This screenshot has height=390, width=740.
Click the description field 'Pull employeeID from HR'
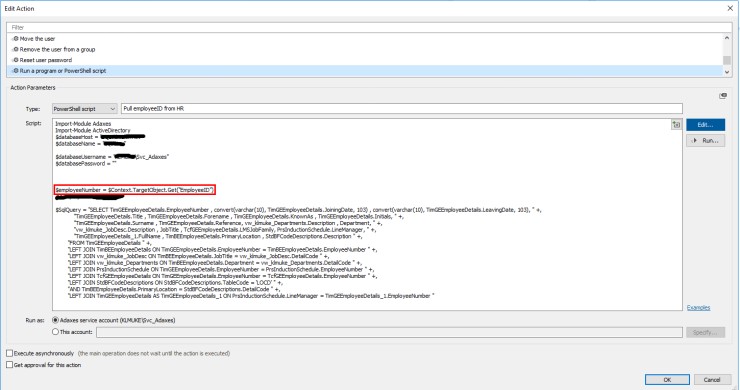(x=402, y=109)
